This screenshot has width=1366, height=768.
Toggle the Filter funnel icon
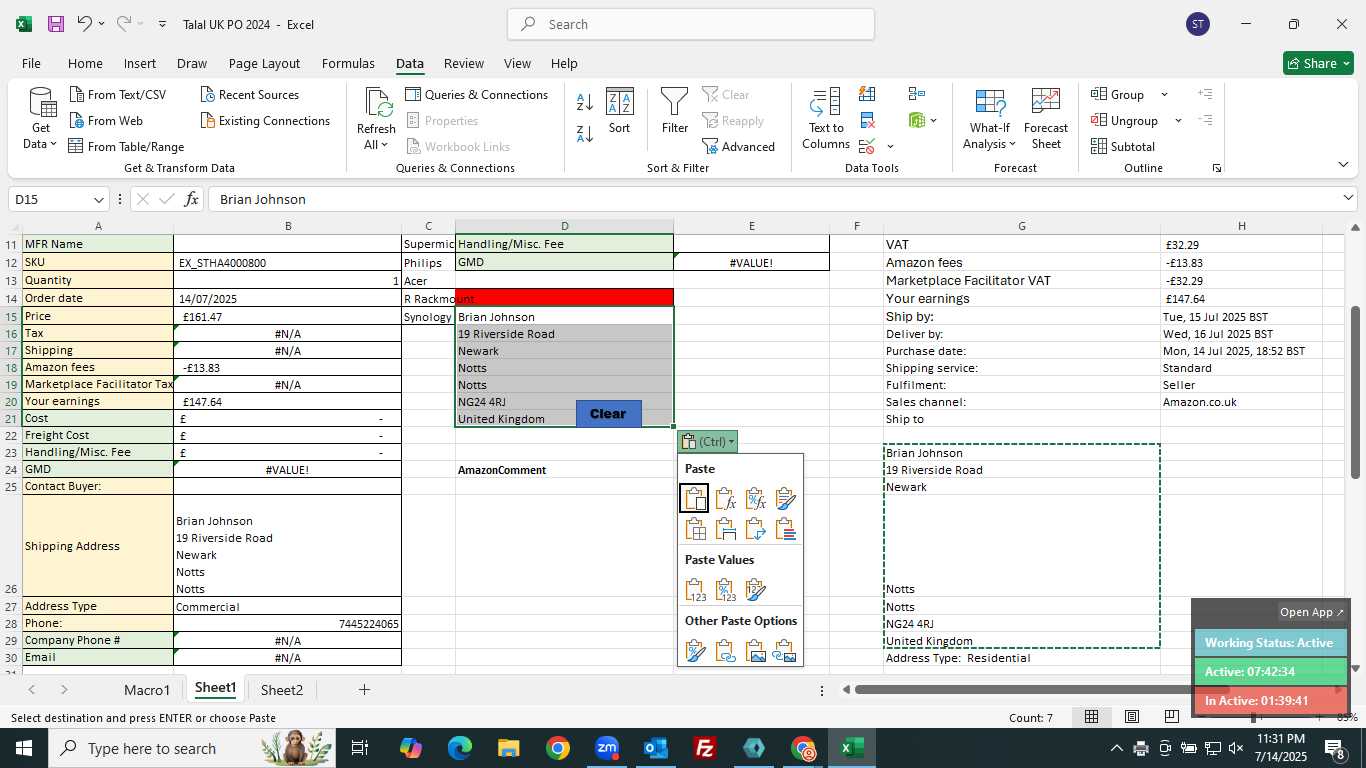tap(675, 111)
